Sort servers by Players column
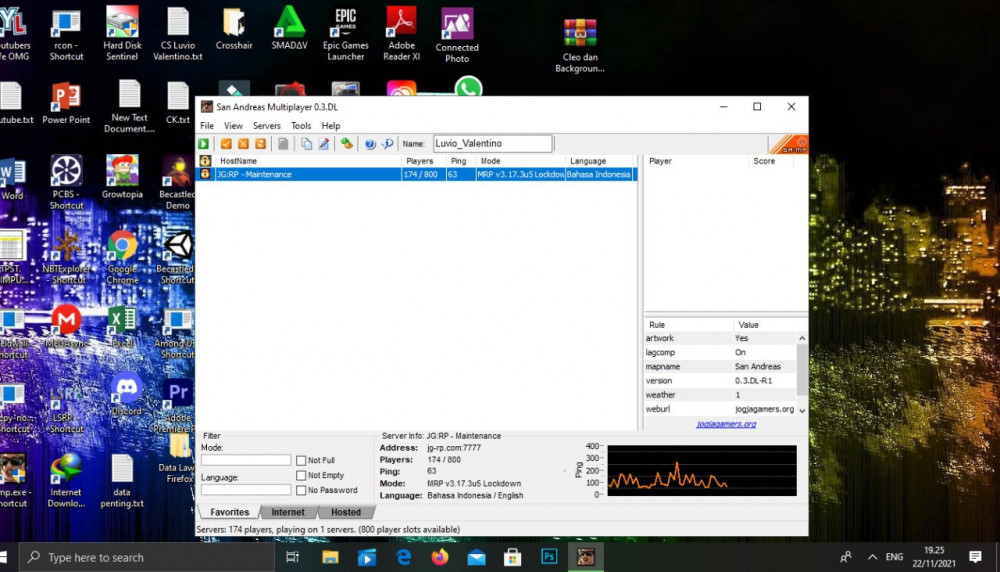Viewport: 1000px width, 572px height. coord(422,161)
